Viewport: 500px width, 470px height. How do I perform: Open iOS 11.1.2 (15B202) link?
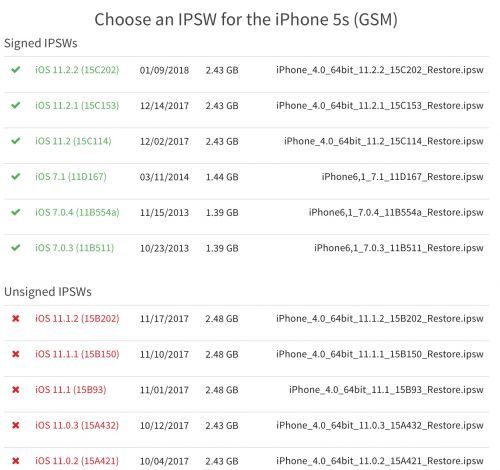click(x=77, y=319)
